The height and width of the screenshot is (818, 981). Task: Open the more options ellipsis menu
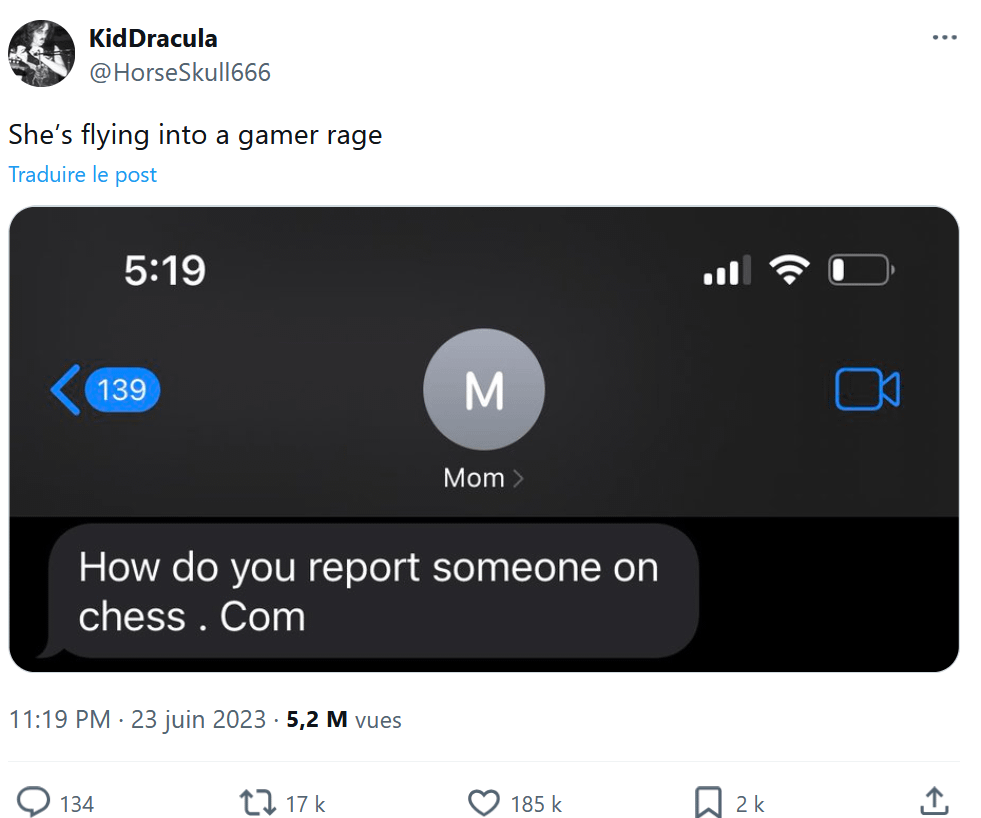click(x=944, y=38)
